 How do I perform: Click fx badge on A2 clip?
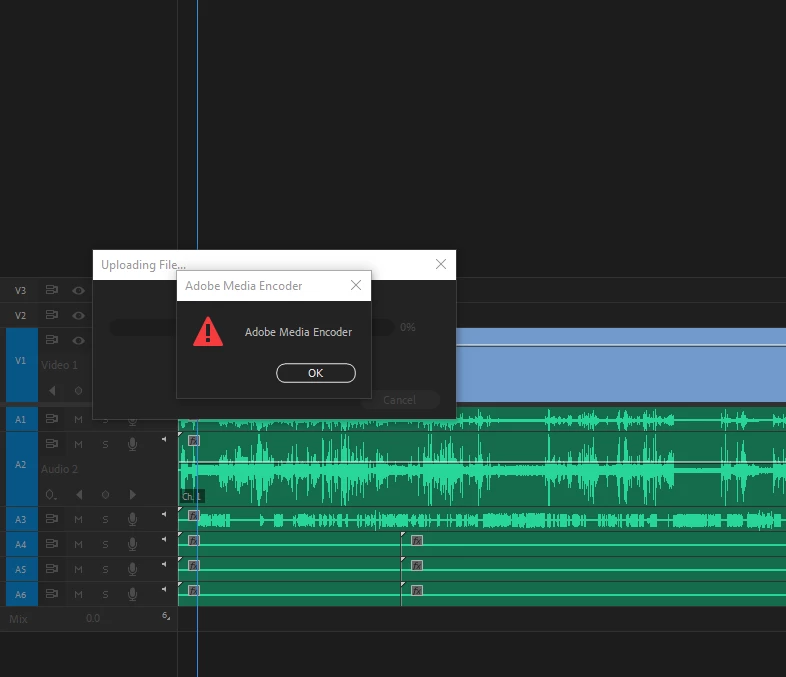click(x=194, y=440)
